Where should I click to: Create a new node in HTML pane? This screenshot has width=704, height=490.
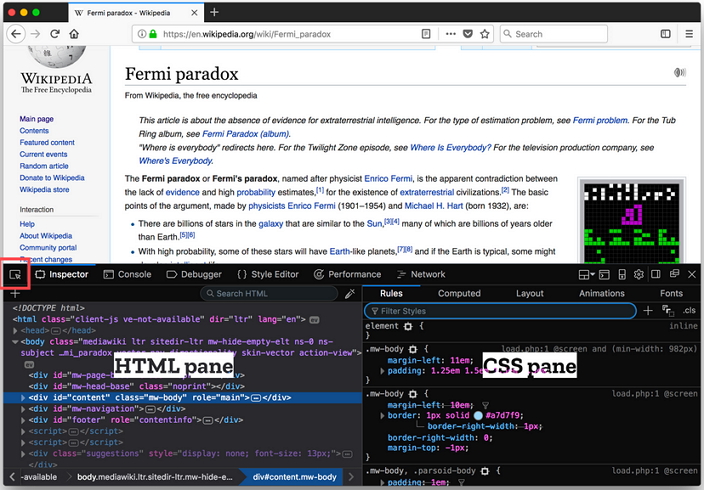pos(15,294)
